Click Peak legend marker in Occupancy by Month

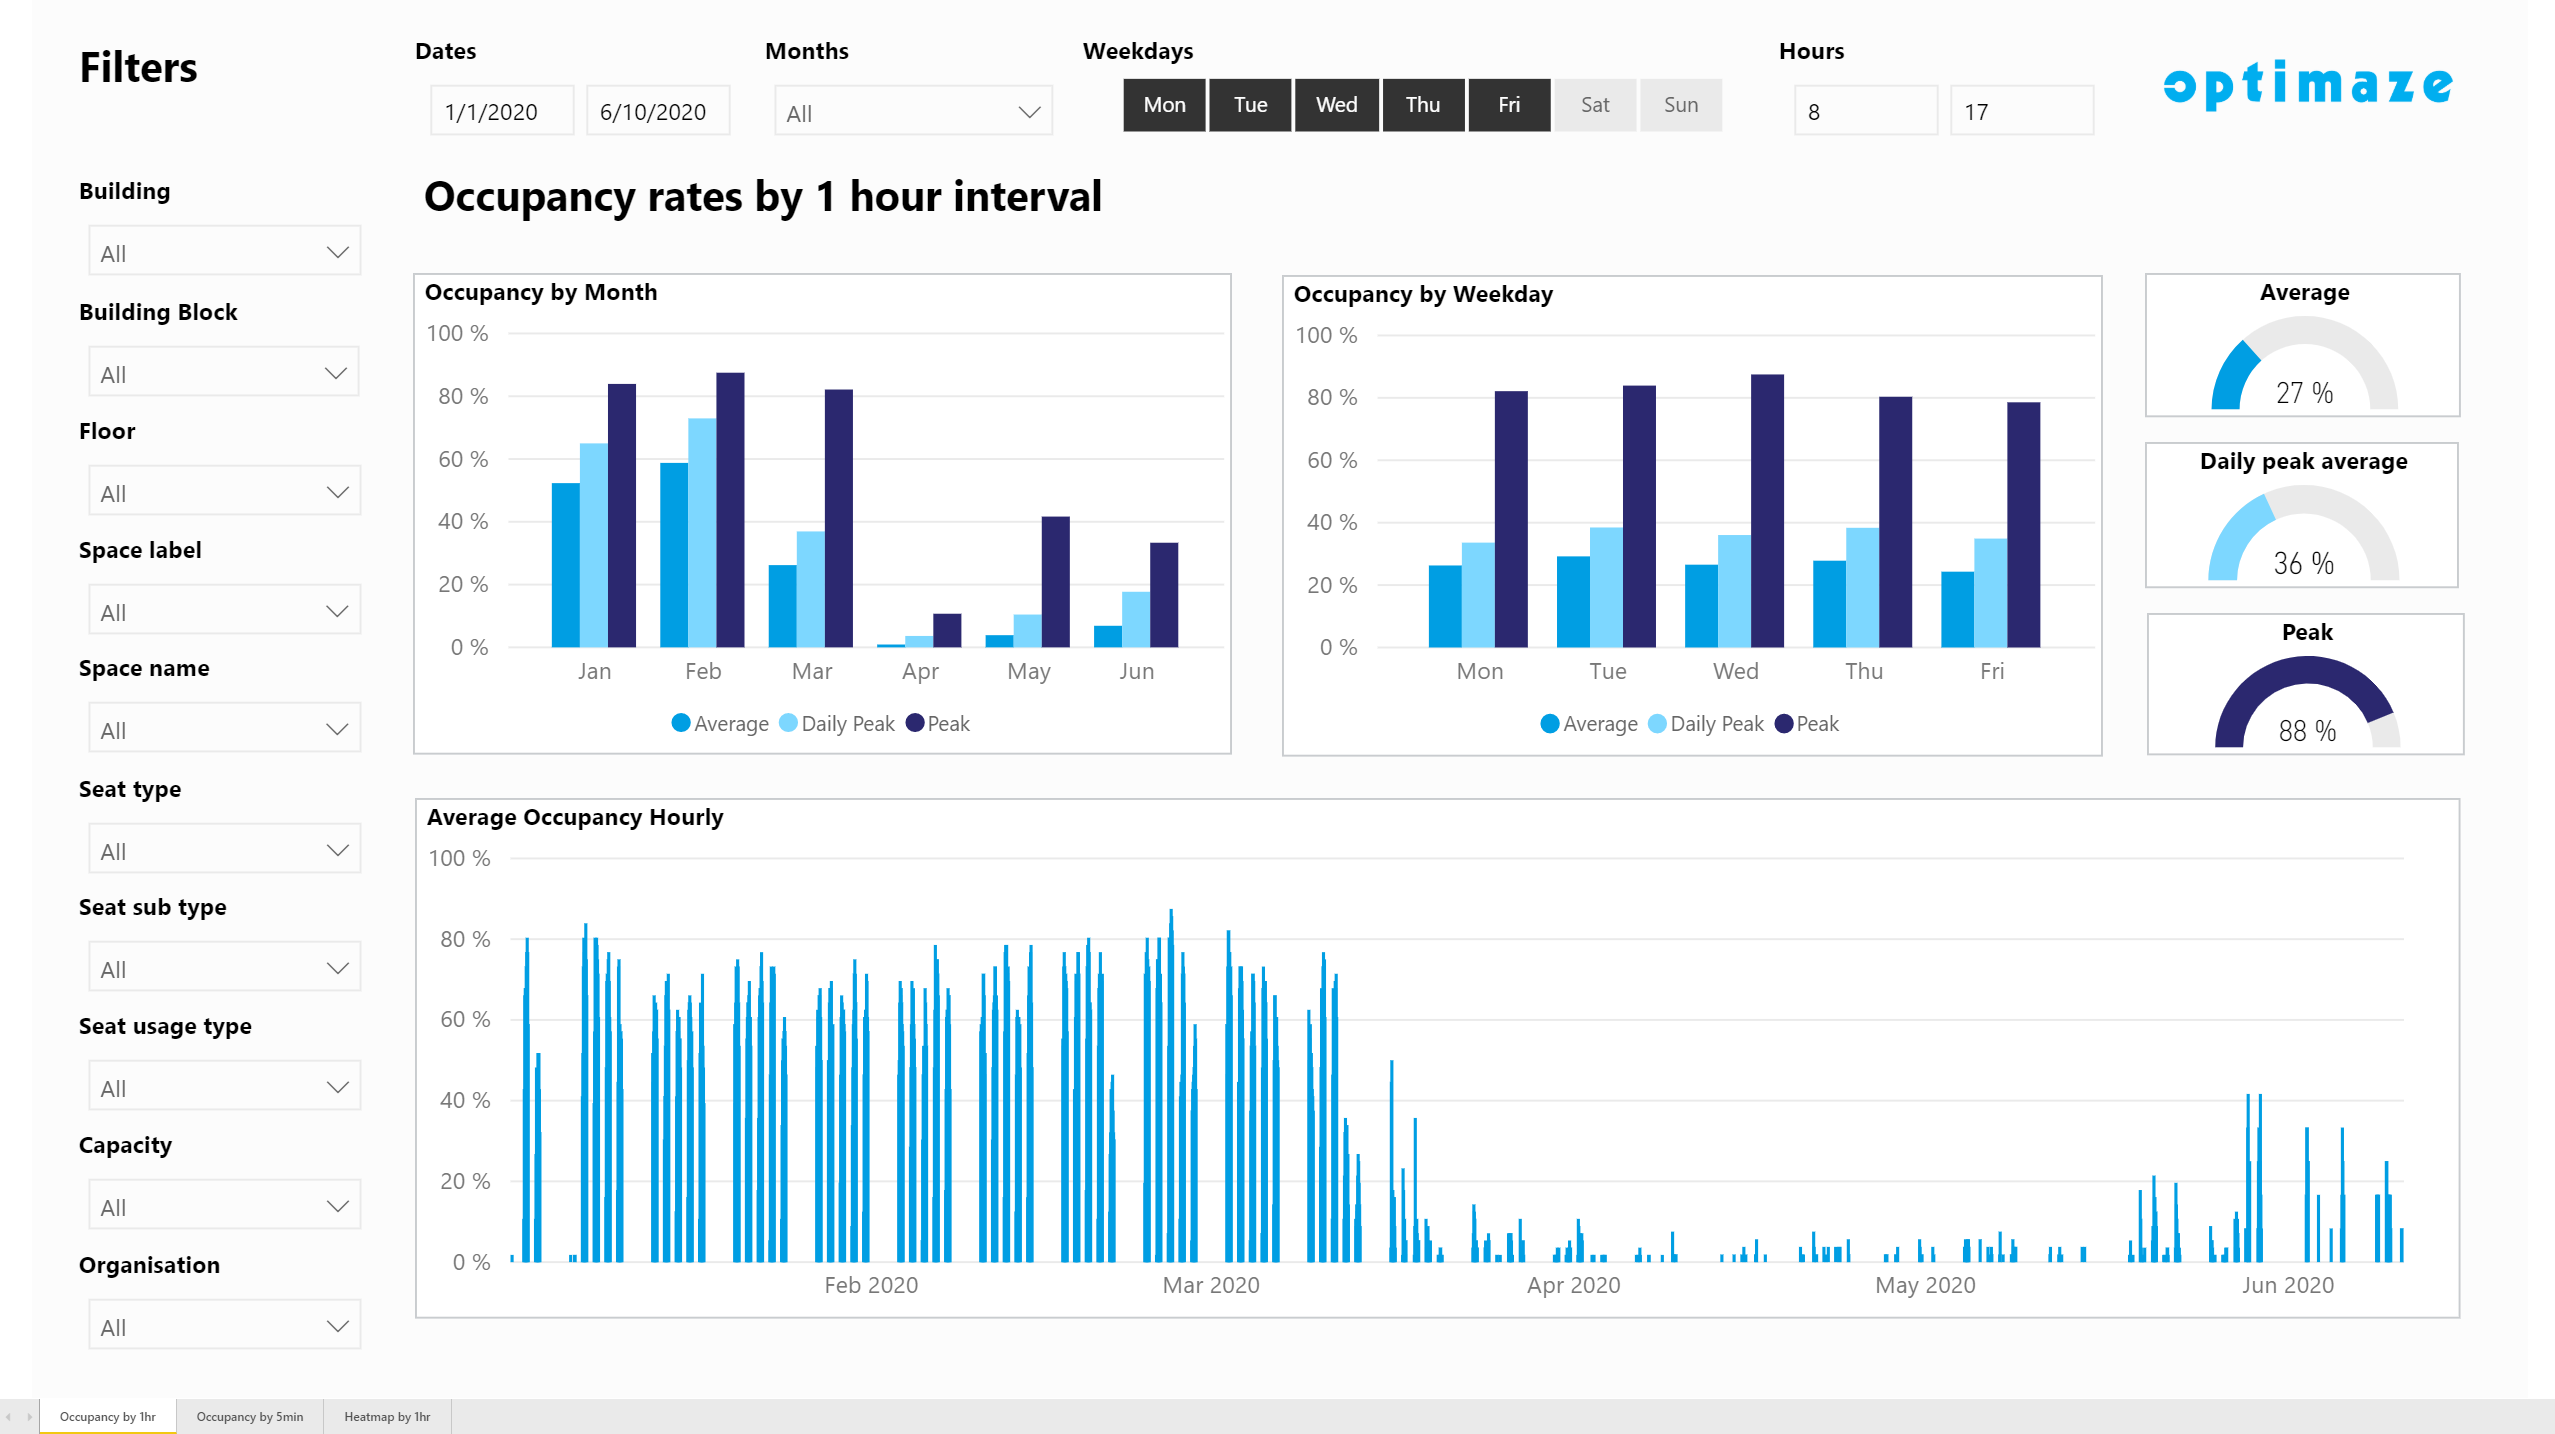tap(914, 723)
